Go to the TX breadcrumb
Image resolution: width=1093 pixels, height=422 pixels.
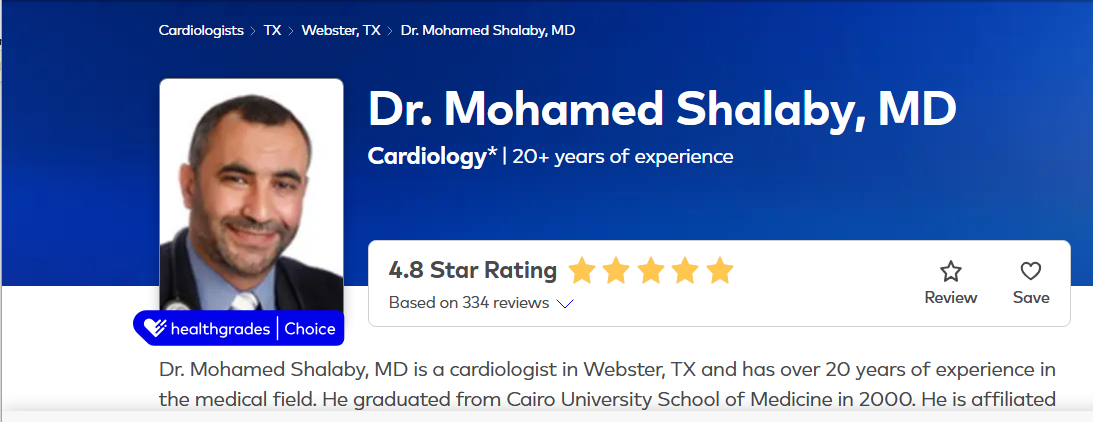tap(272, 30)
